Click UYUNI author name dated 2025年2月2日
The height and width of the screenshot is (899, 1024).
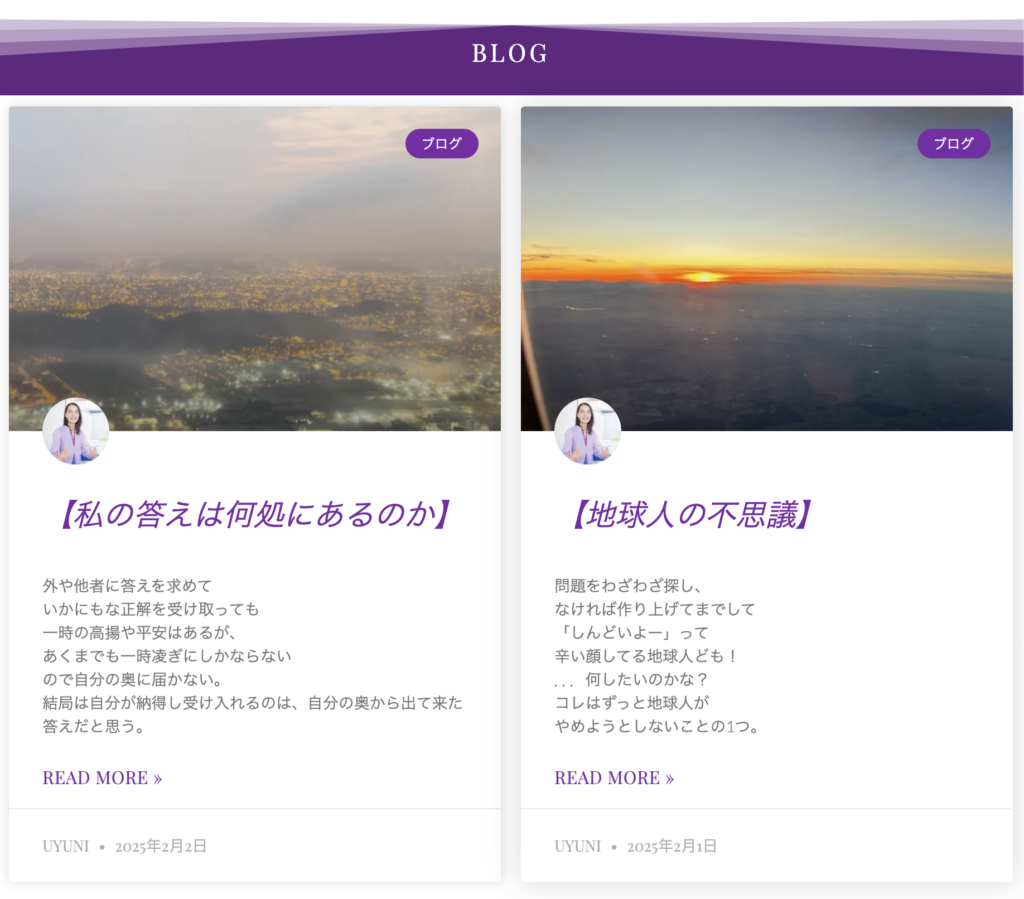[66, 846]
